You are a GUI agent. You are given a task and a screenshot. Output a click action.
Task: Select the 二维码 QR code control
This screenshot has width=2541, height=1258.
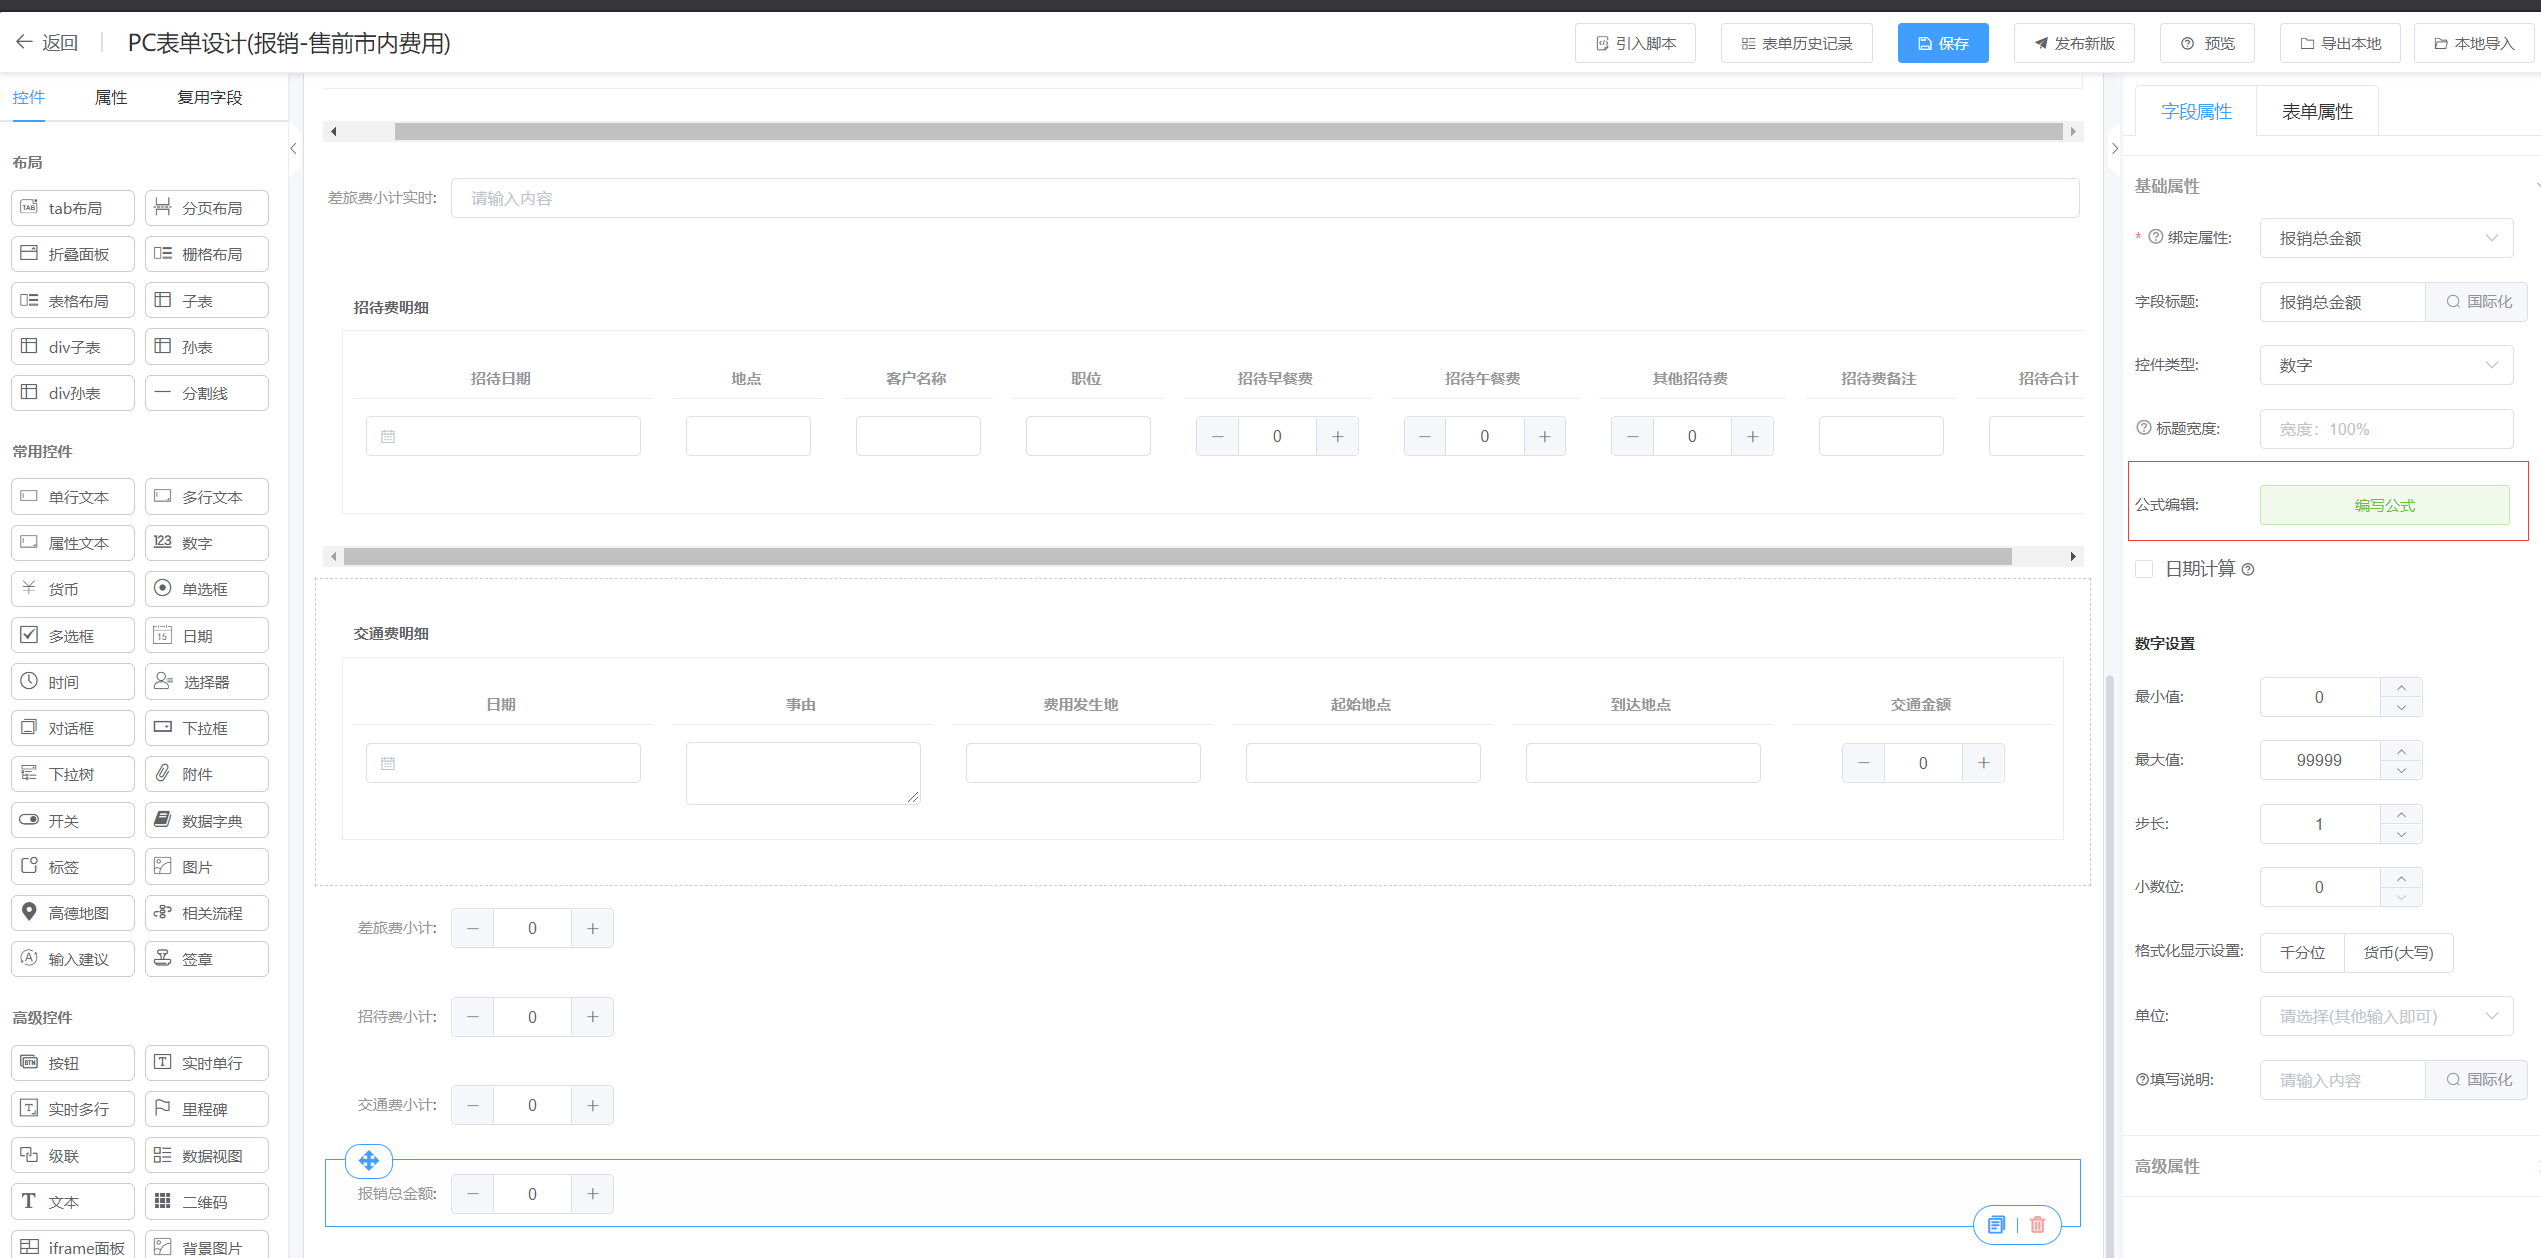point(206,1201)
